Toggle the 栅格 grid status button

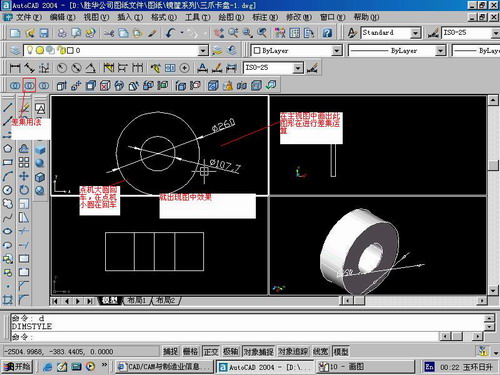pyautogui.click(x=190, y=351)
